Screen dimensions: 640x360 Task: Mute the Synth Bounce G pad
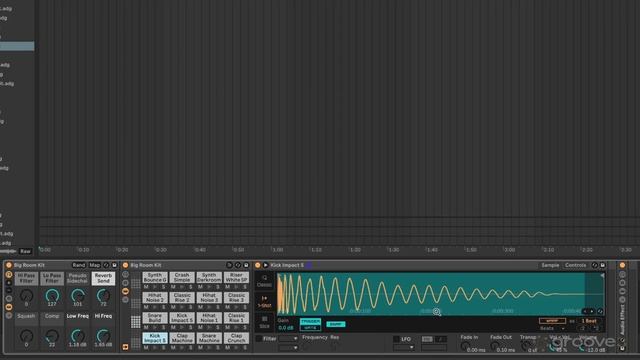click(146, 287)
